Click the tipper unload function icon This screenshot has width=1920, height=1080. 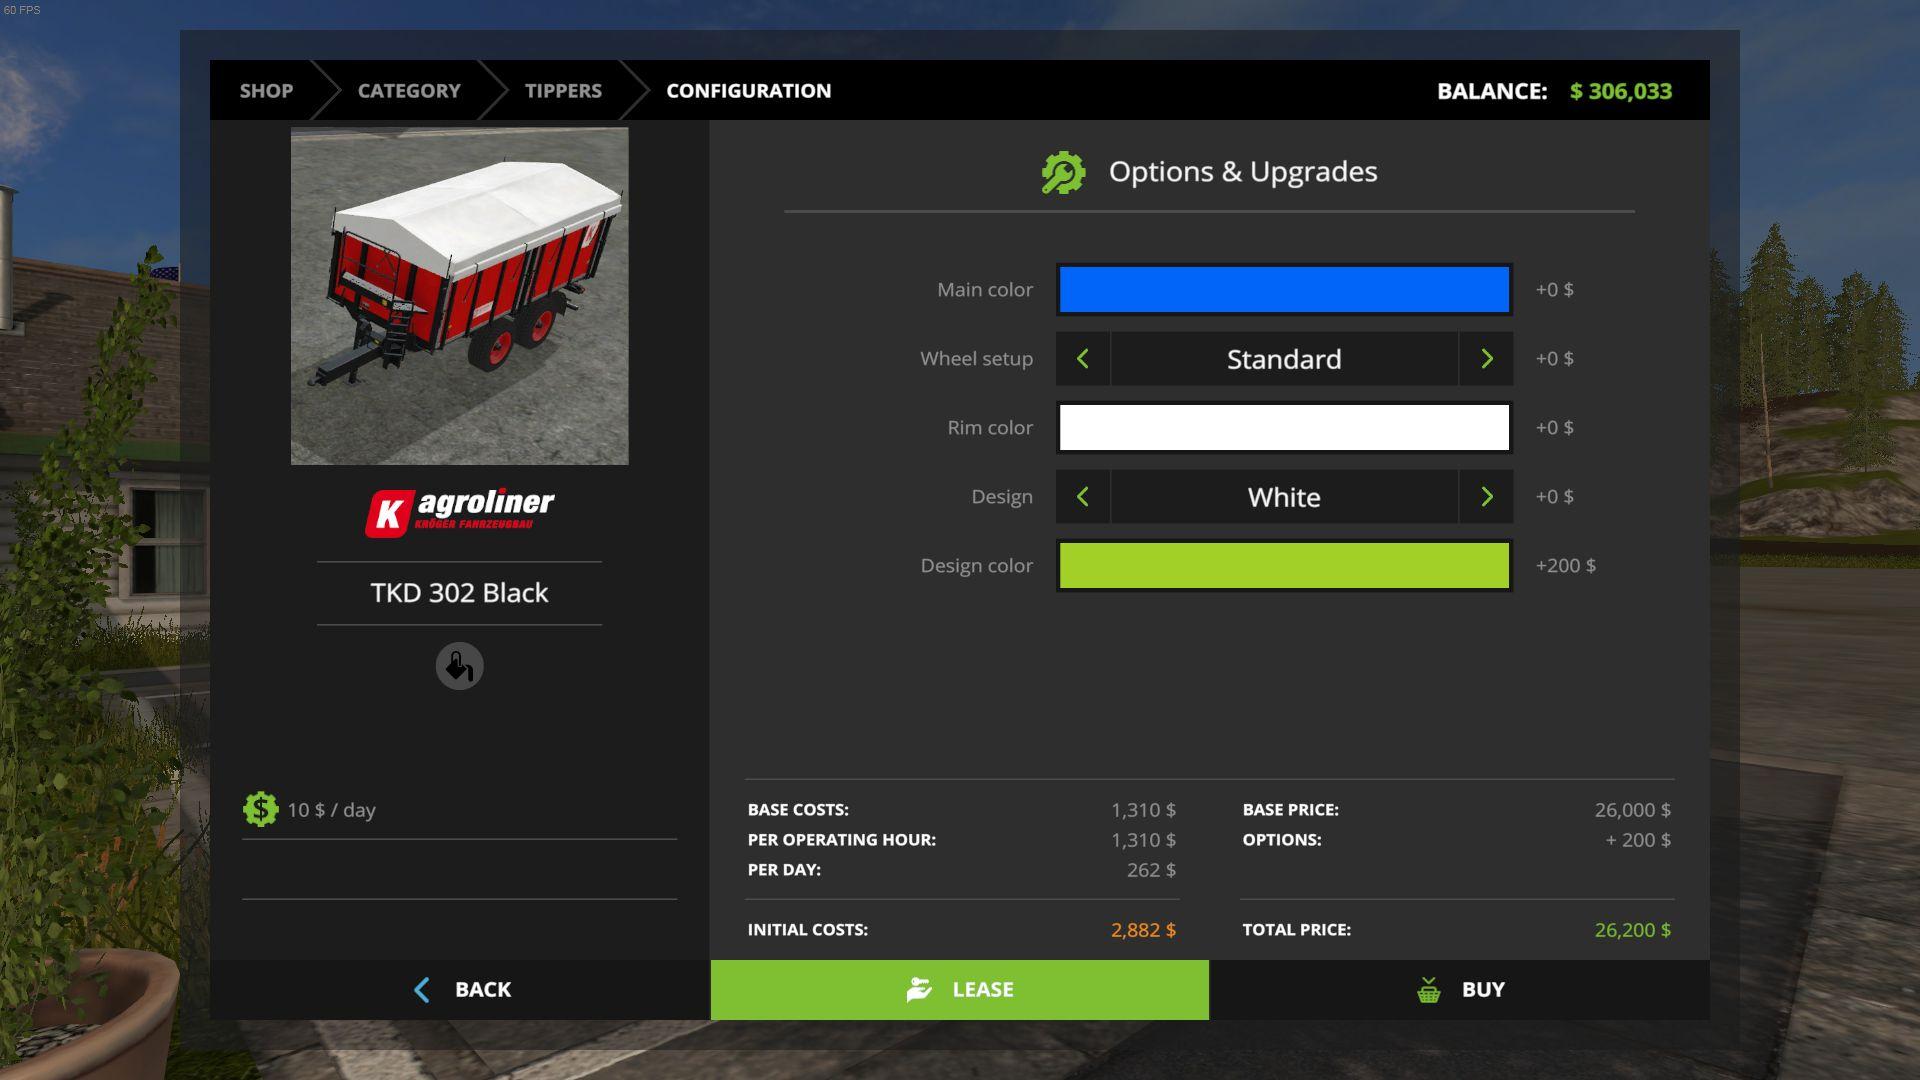[459, 666]
